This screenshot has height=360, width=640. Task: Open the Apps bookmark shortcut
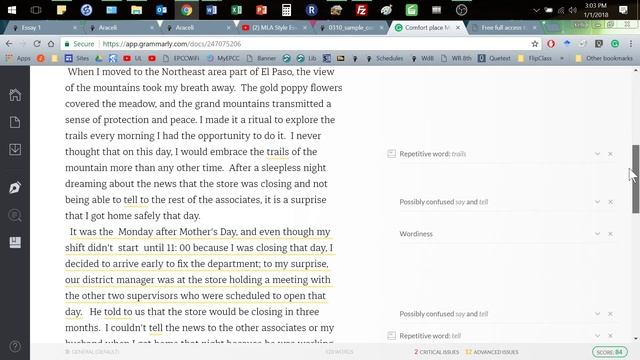pyautogui.click(x=18, y=58)
